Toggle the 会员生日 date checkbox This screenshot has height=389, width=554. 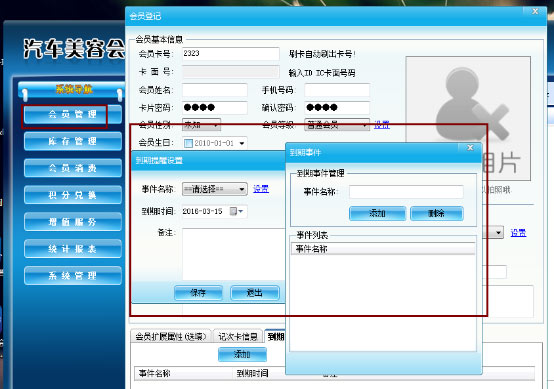(189, 143)
